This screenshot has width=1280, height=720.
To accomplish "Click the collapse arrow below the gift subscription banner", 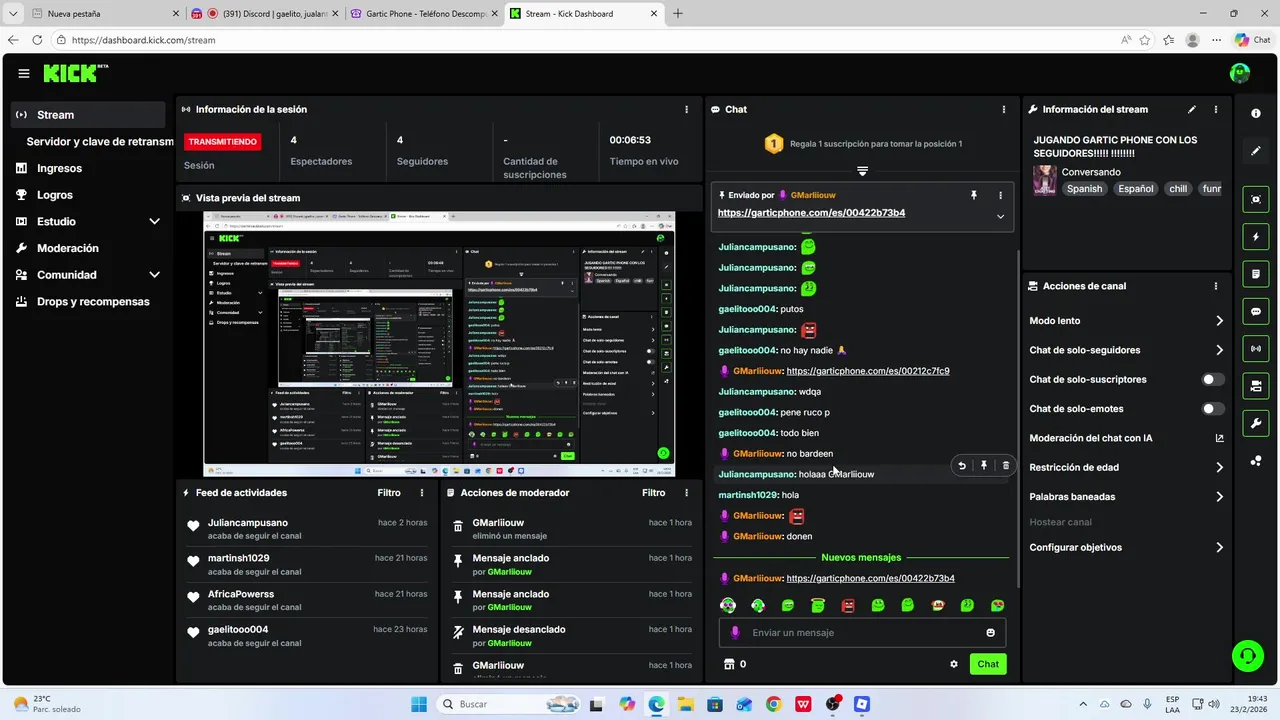I will click(862, 171).
